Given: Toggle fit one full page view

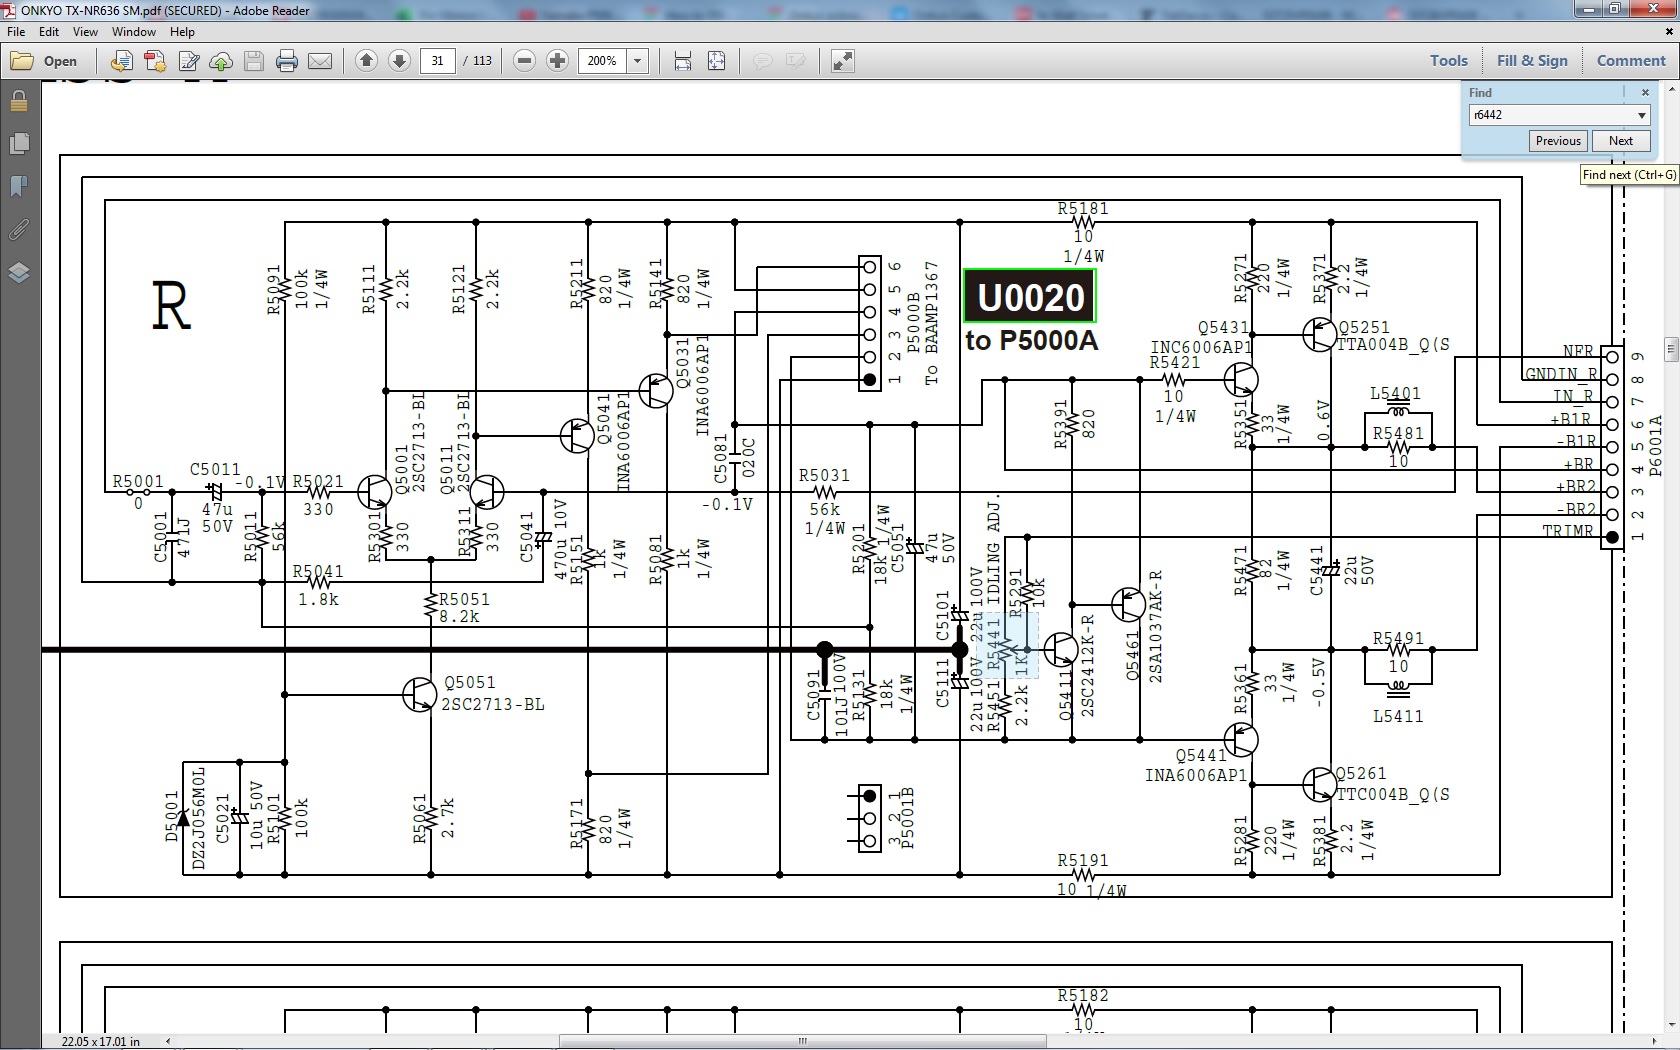Looking at the screenshot, I should coord(717,61).
